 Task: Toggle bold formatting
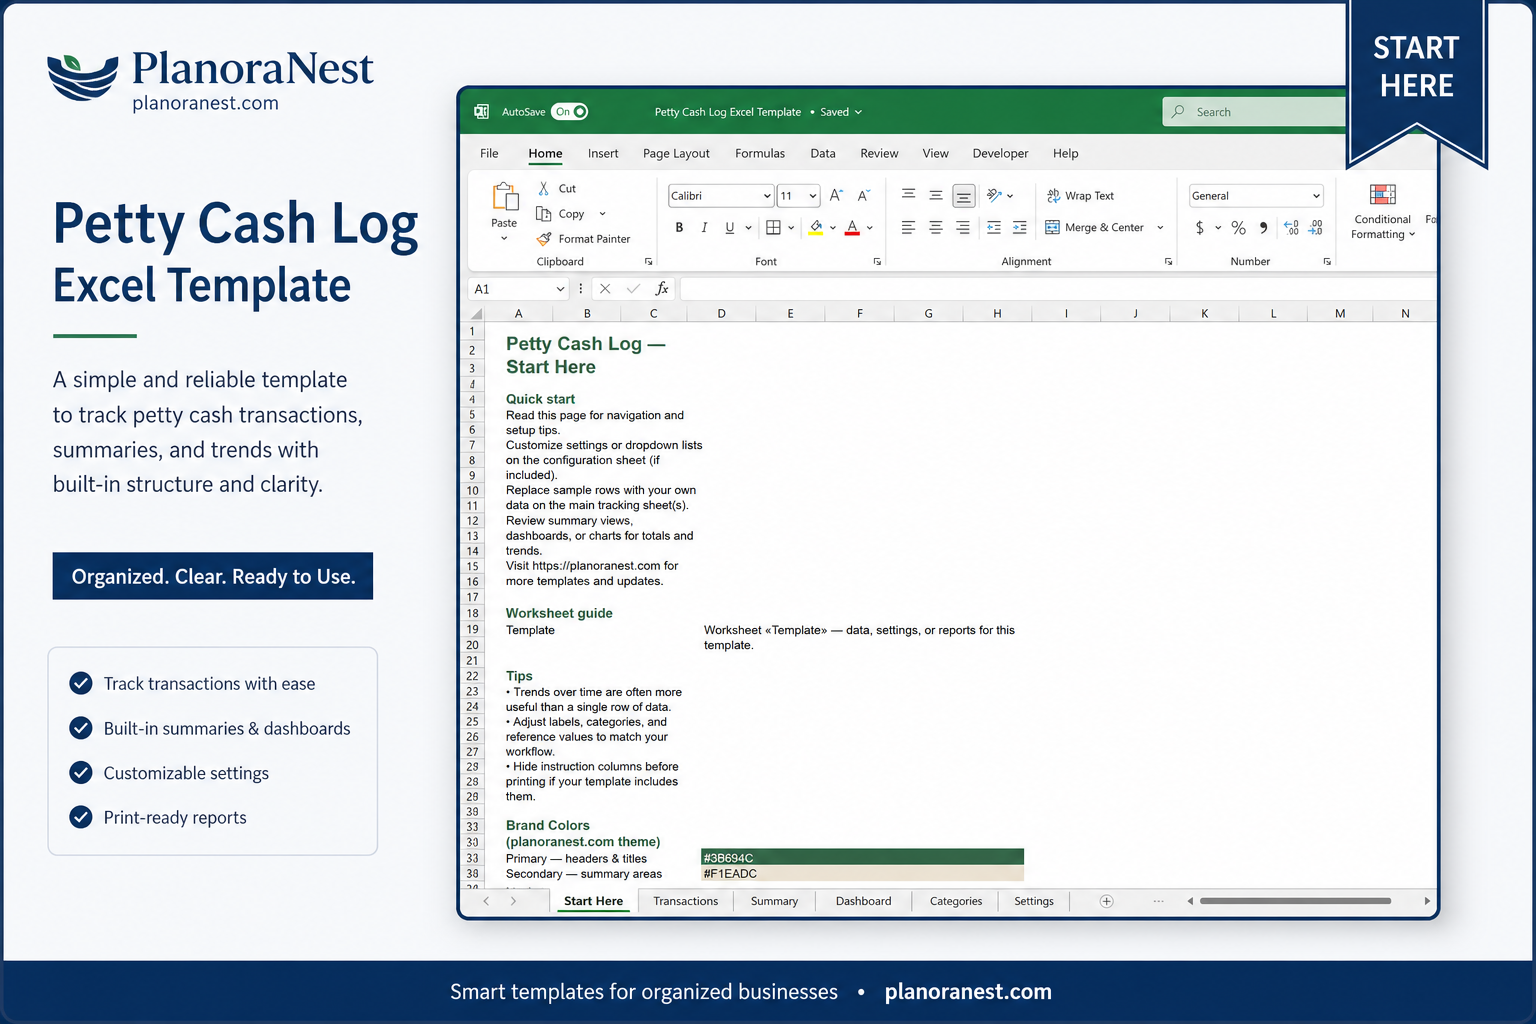679,228
